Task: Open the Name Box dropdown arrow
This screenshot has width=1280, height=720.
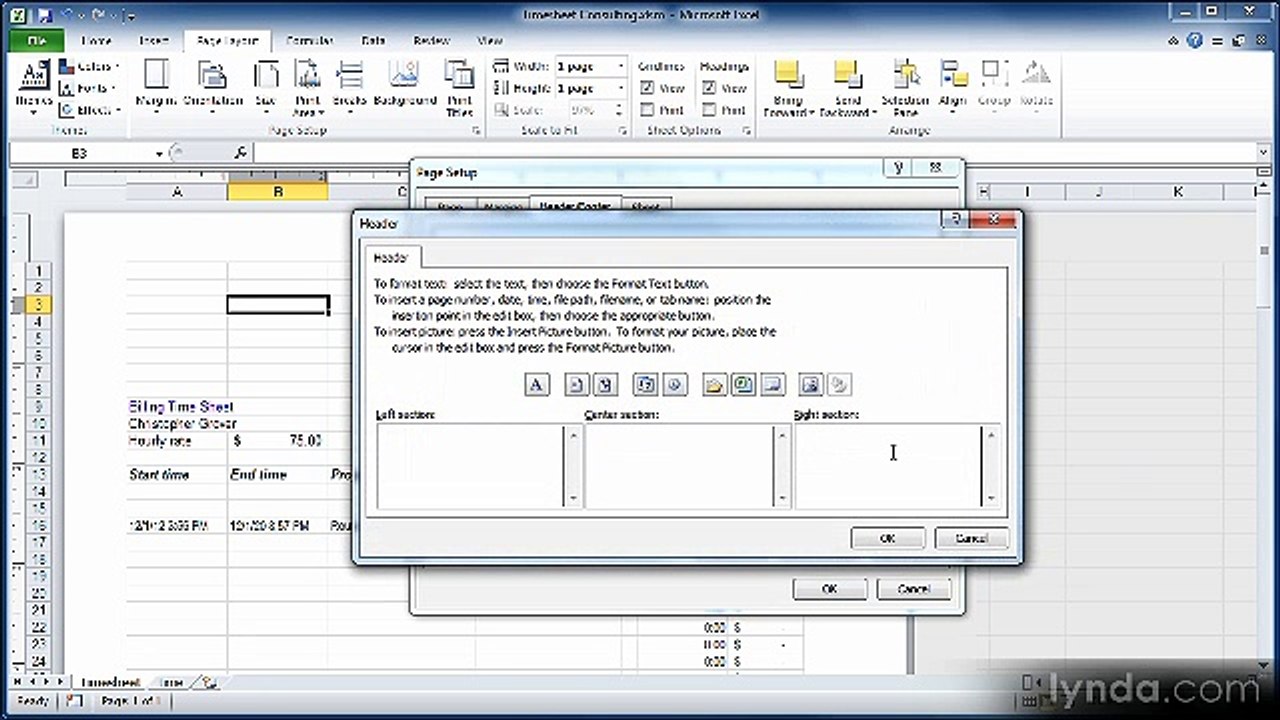Action: (x=159, y=153)
